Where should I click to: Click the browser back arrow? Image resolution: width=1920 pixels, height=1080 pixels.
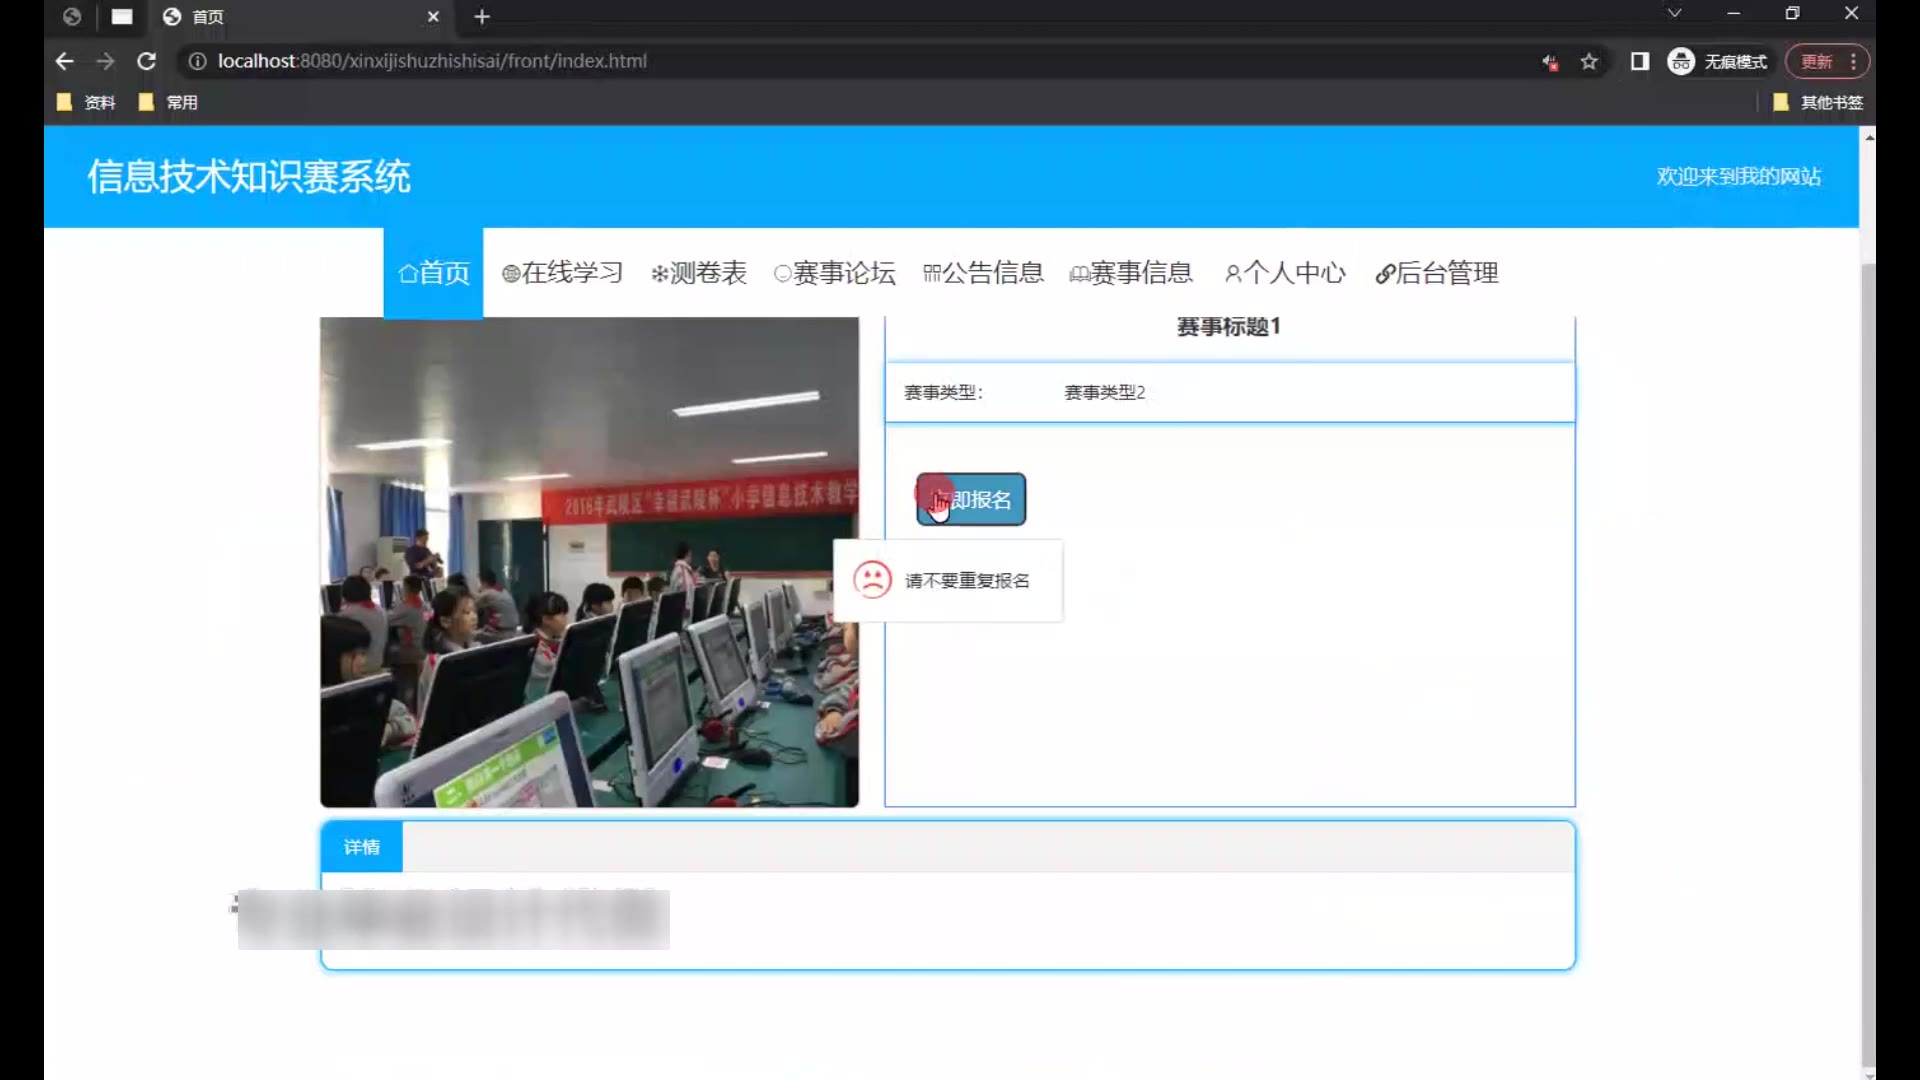tap(65, 61)
